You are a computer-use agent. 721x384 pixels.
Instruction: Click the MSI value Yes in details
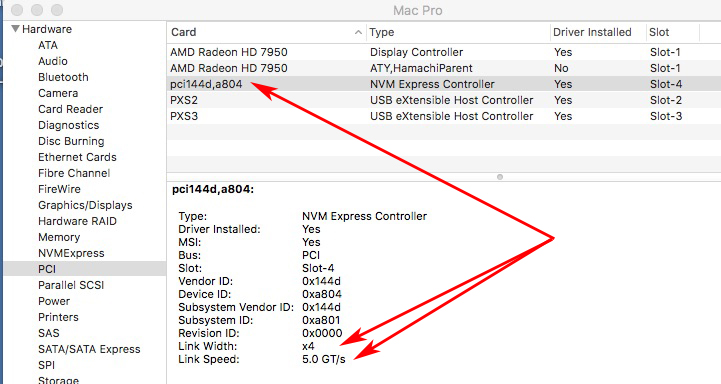[x=311, y=242]
